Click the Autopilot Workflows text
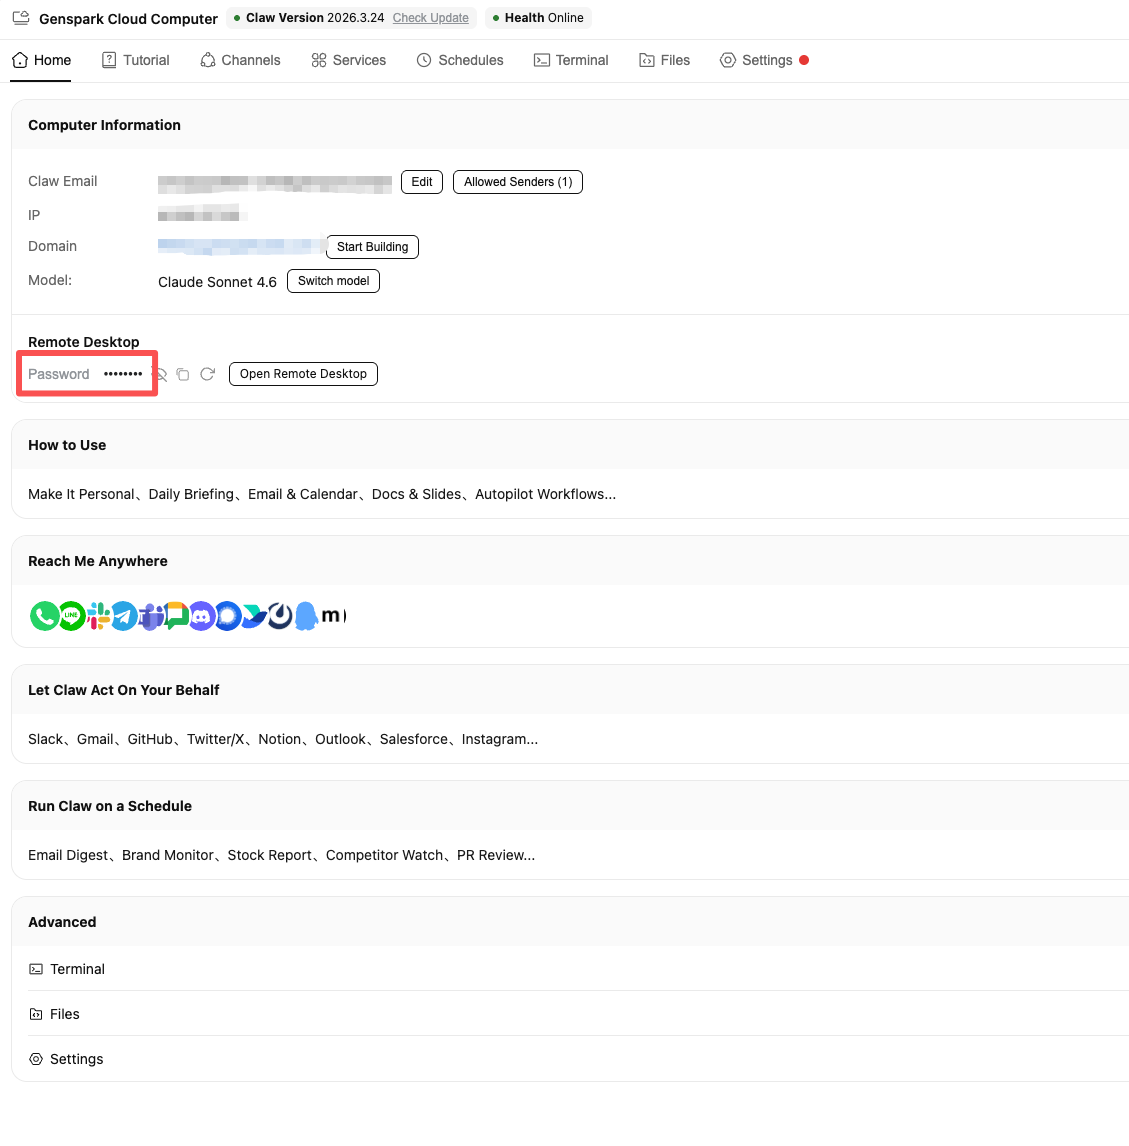 (x=545, y=494)
